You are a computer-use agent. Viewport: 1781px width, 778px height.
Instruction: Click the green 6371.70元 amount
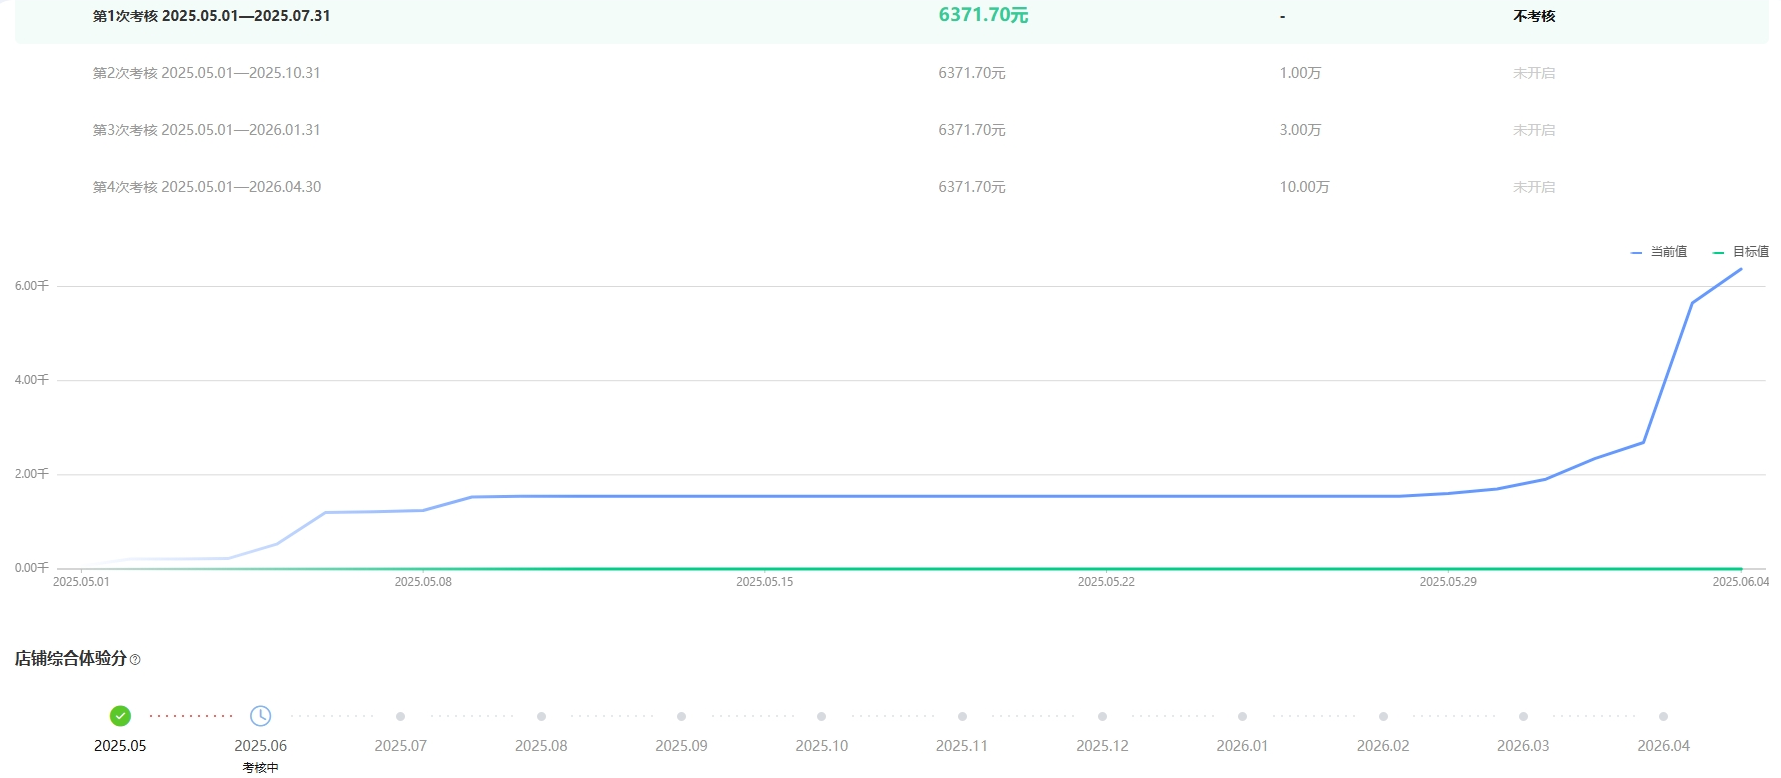(x=983, y=15)
